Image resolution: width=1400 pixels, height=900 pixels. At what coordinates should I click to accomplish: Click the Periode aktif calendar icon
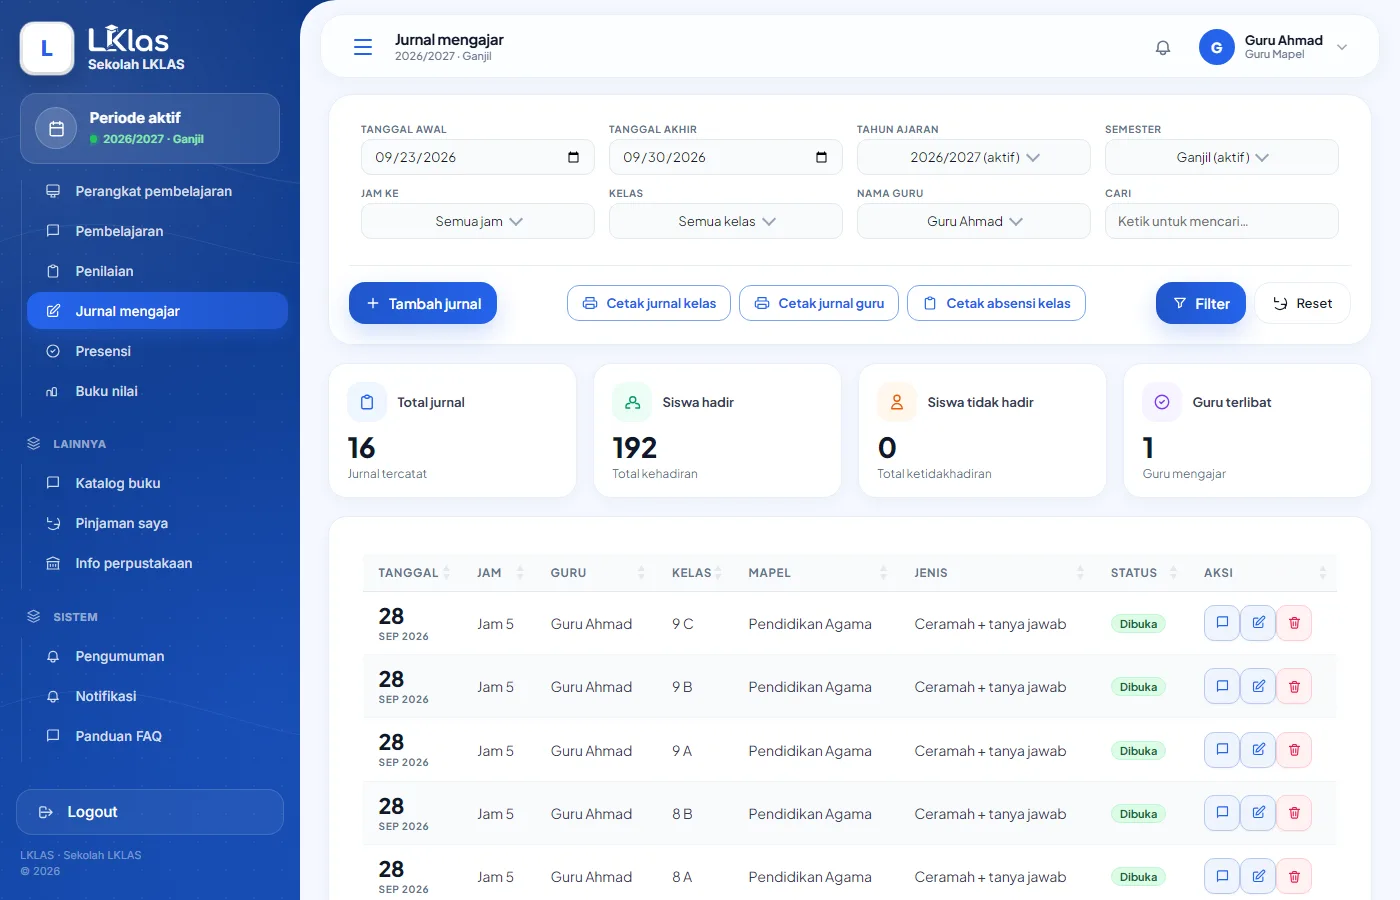coord(56,128)
